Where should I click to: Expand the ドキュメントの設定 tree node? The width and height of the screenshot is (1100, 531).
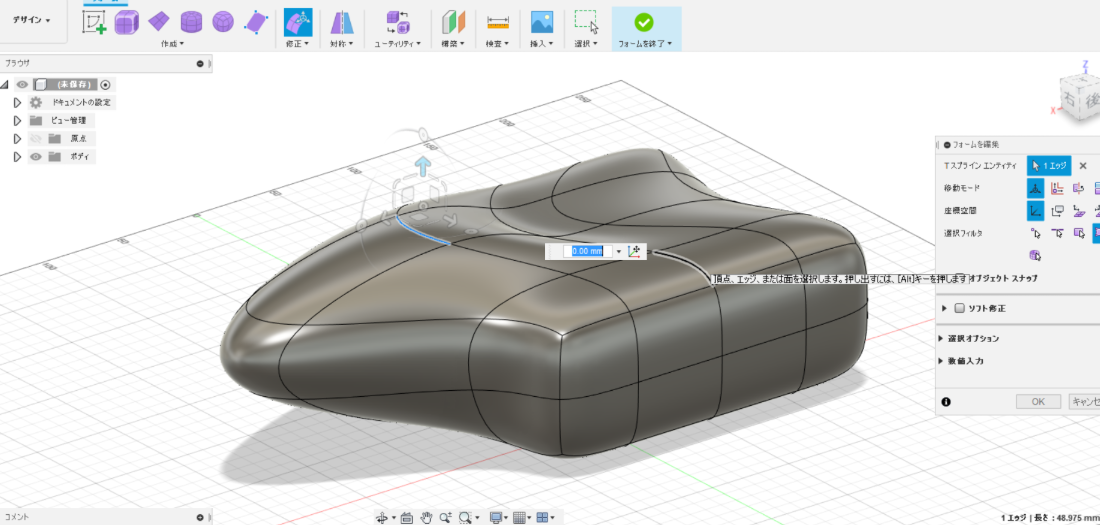tap(17, 102)
